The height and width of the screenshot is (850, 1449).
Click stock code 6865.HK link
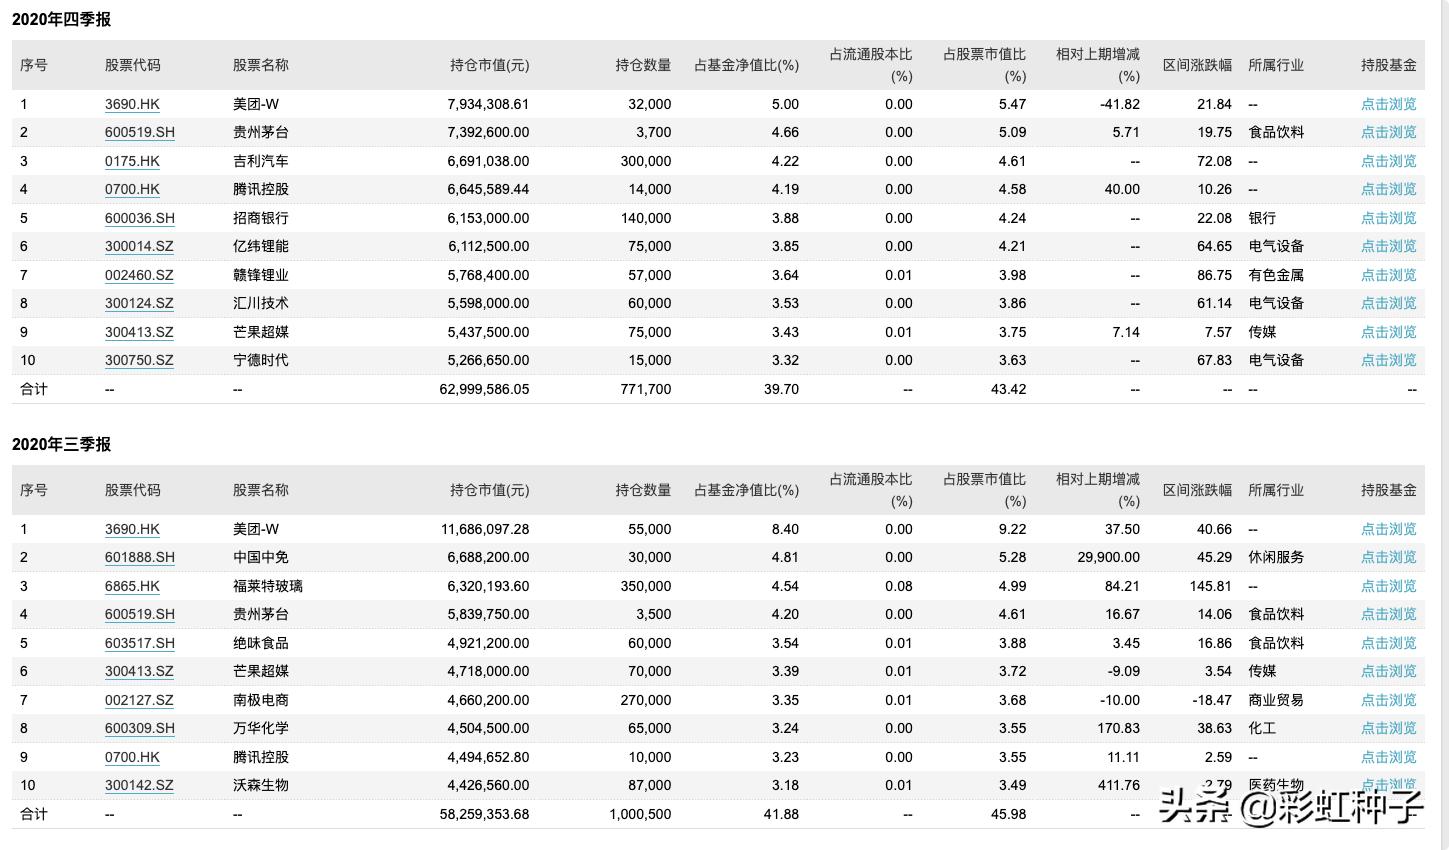pyautogui.click(x=132, y=586)
